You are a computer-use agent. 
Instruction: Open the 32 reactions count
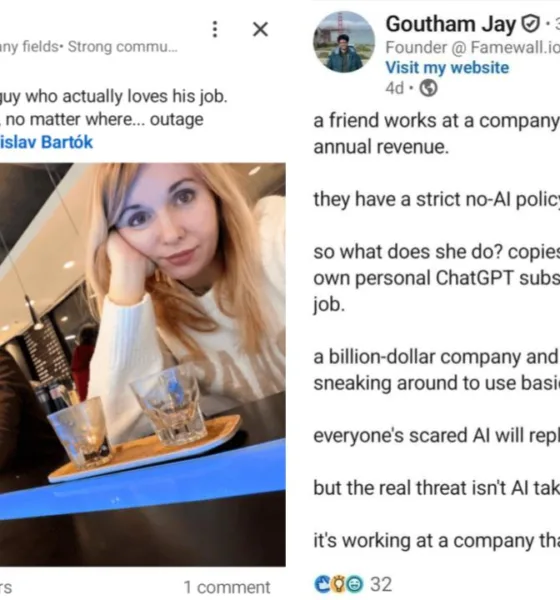click(x=381, y=584)
